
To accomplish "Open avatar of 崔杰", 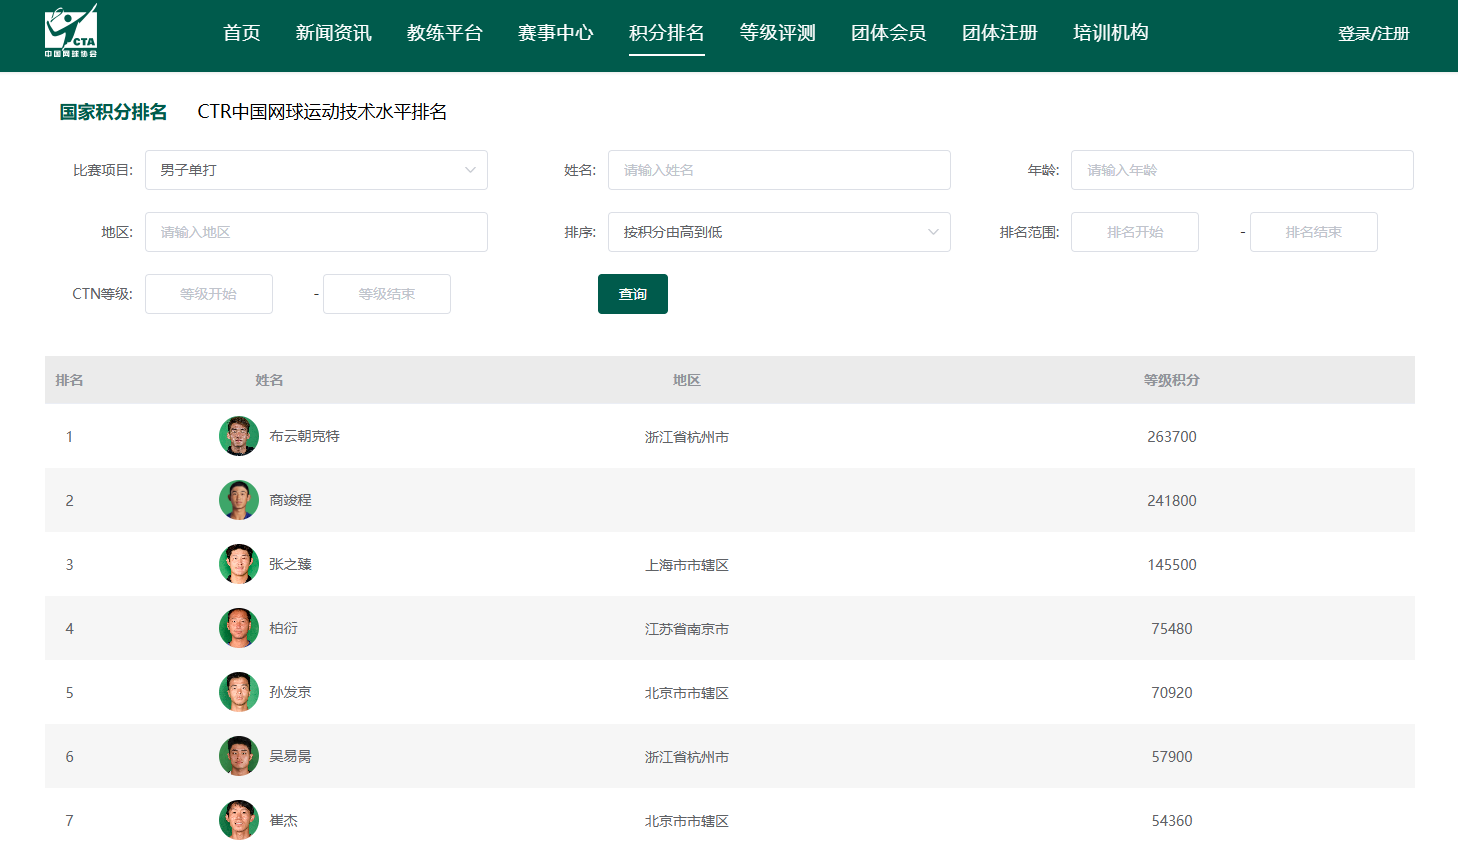I will click(239, 820).
